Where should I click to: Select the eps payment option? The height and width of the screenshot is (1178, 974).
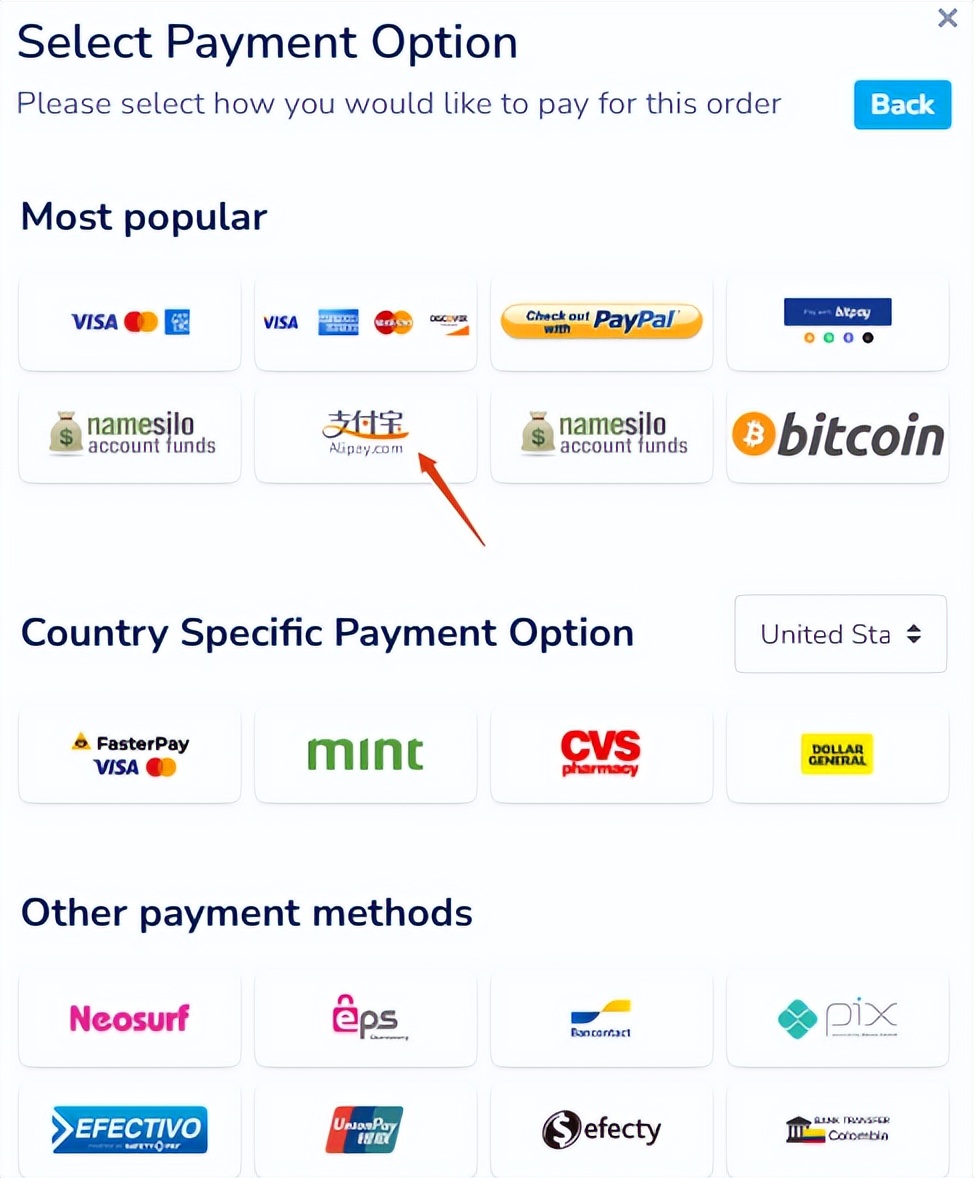365,1018
